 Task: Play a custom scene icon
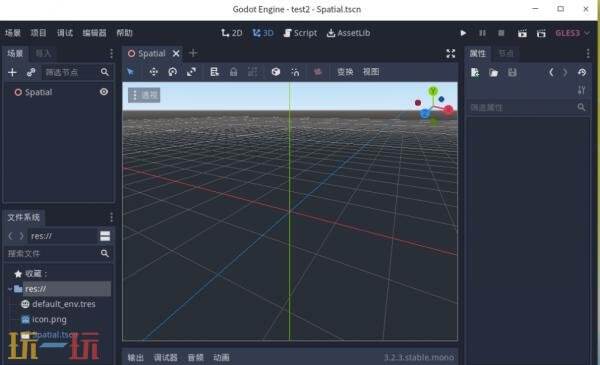pos(541,33)
